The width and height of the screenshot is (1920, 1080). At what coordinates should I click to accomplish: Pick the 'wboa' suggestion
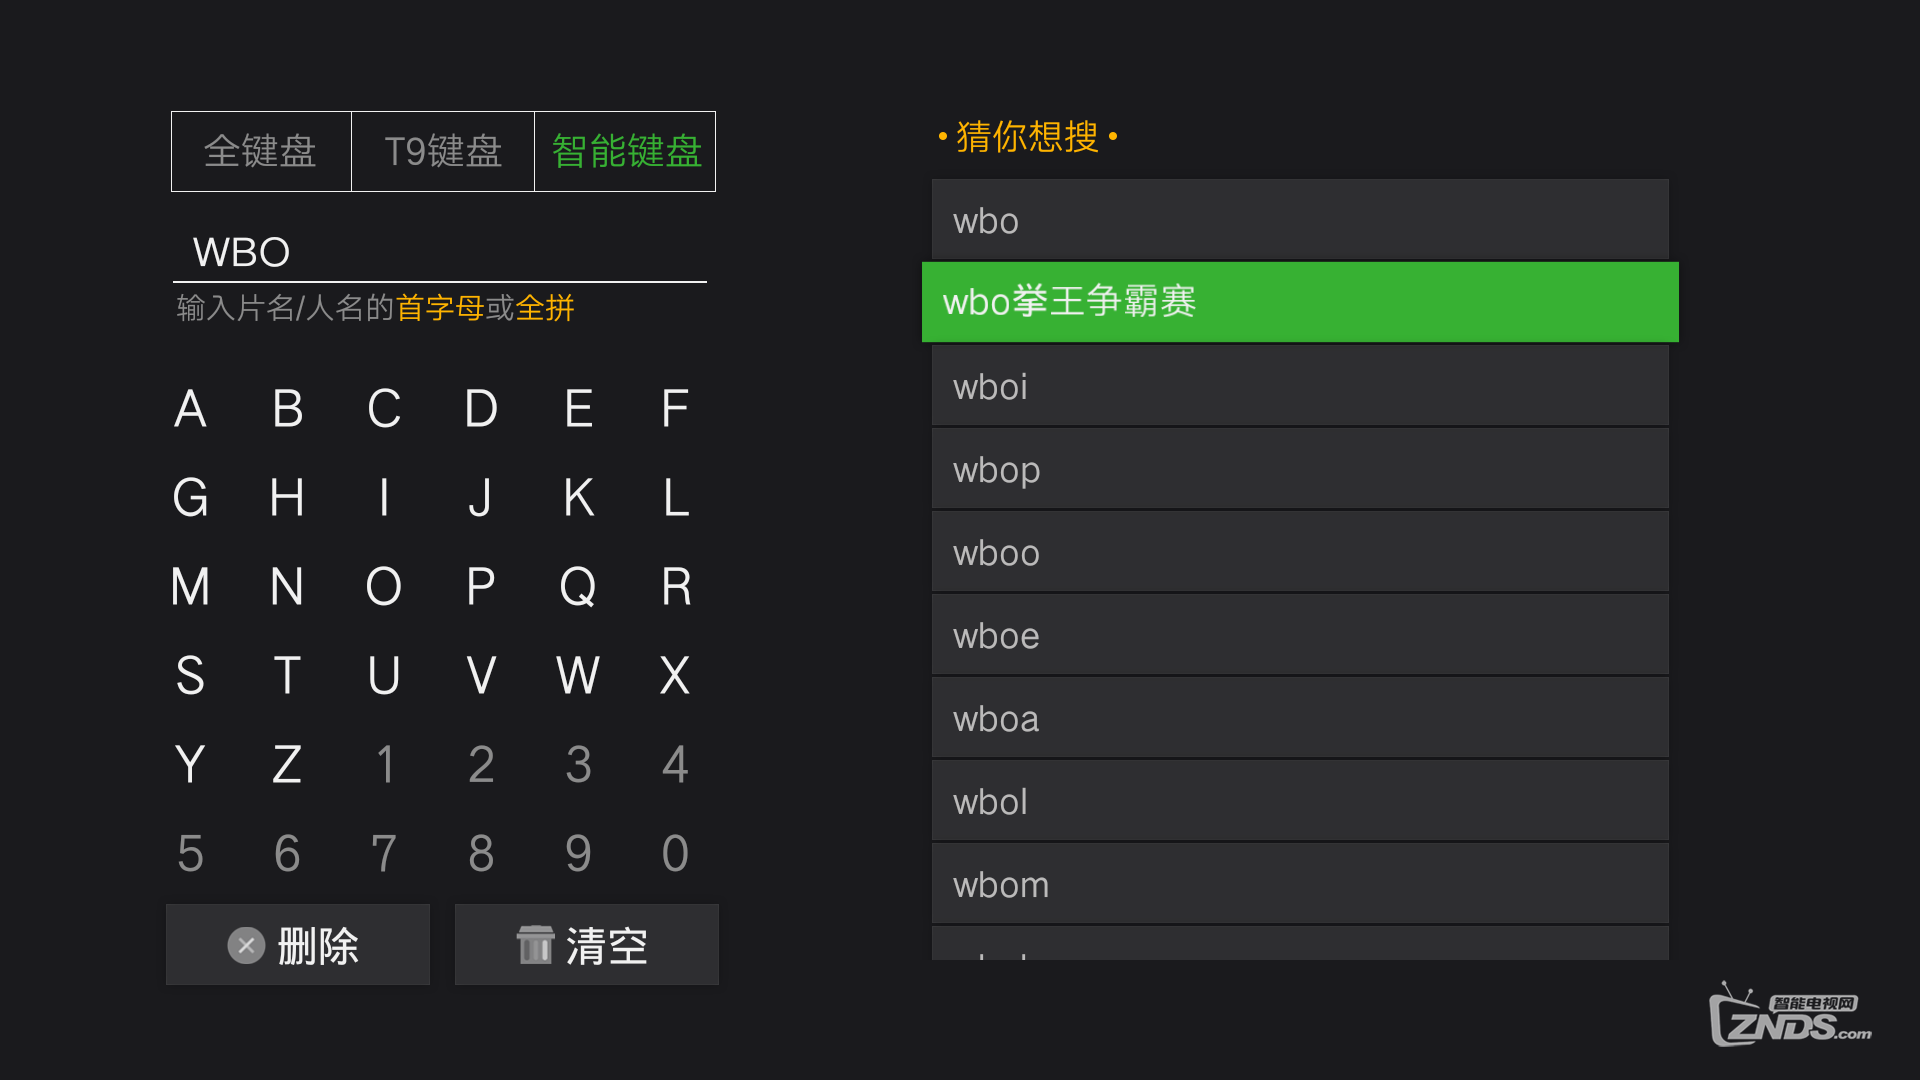[1300, 718]
